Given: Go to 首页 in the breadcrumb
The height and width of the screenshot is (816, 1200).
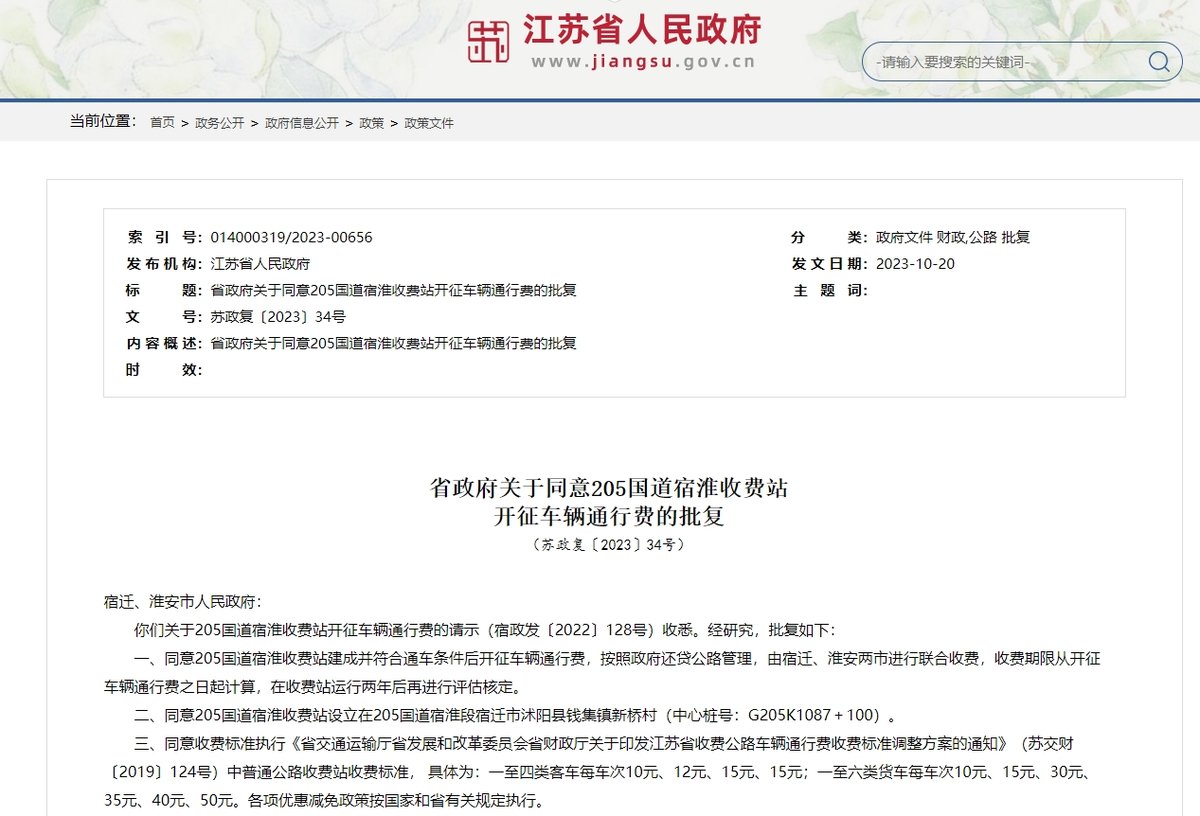Looking at the screenshot, I should (162, 123).
